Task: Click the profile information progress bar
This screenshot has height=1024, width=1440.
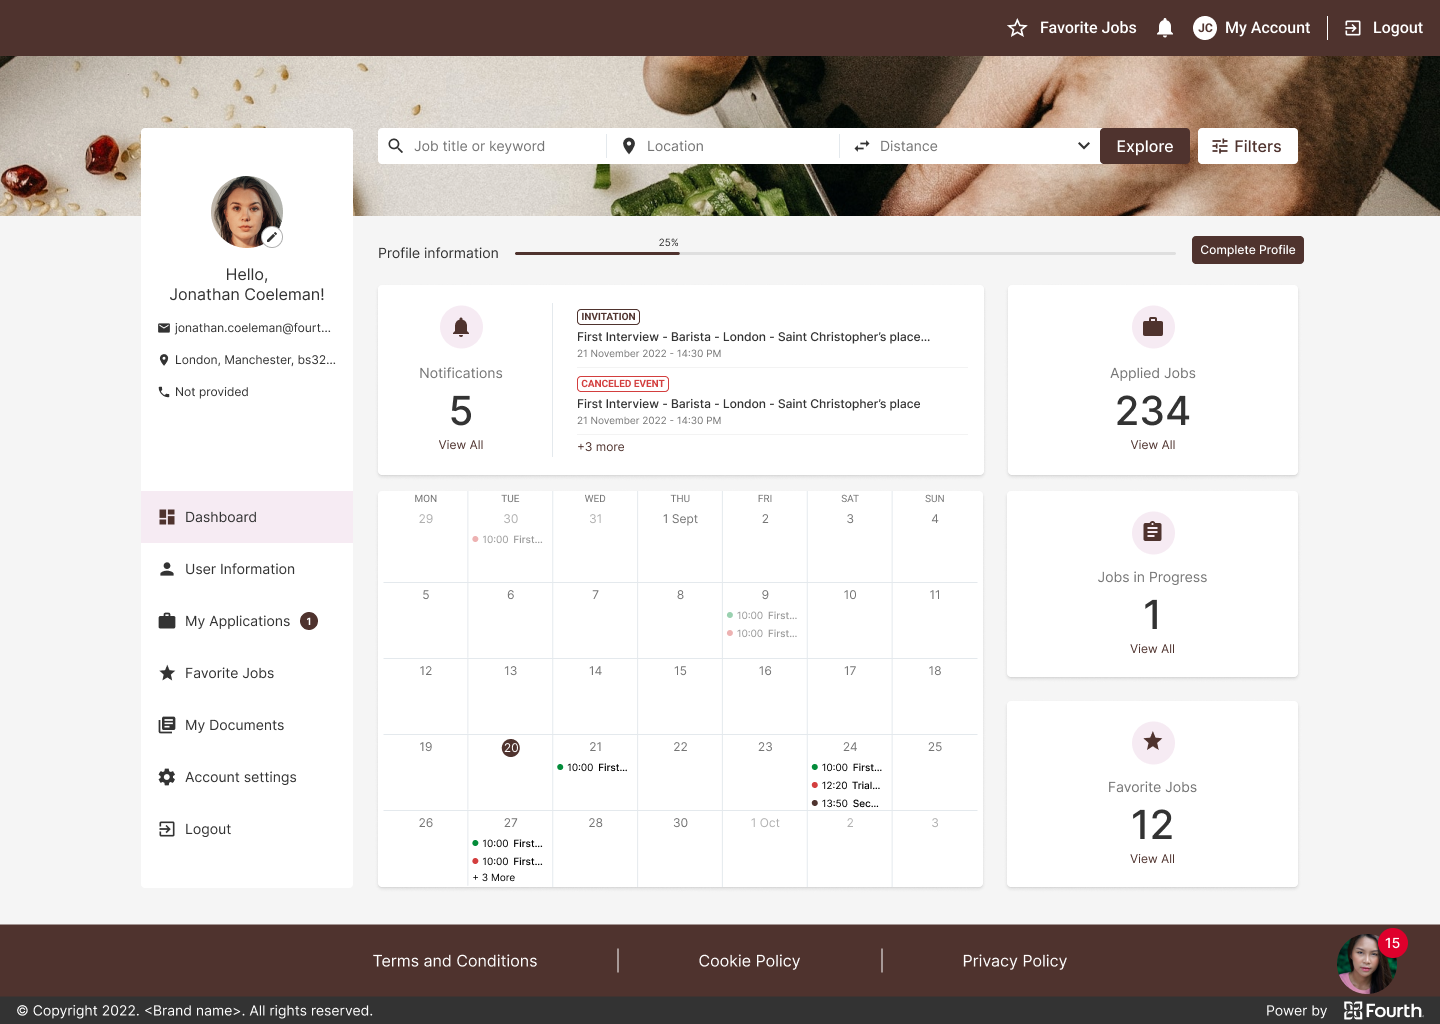Action: click(845, 254)
